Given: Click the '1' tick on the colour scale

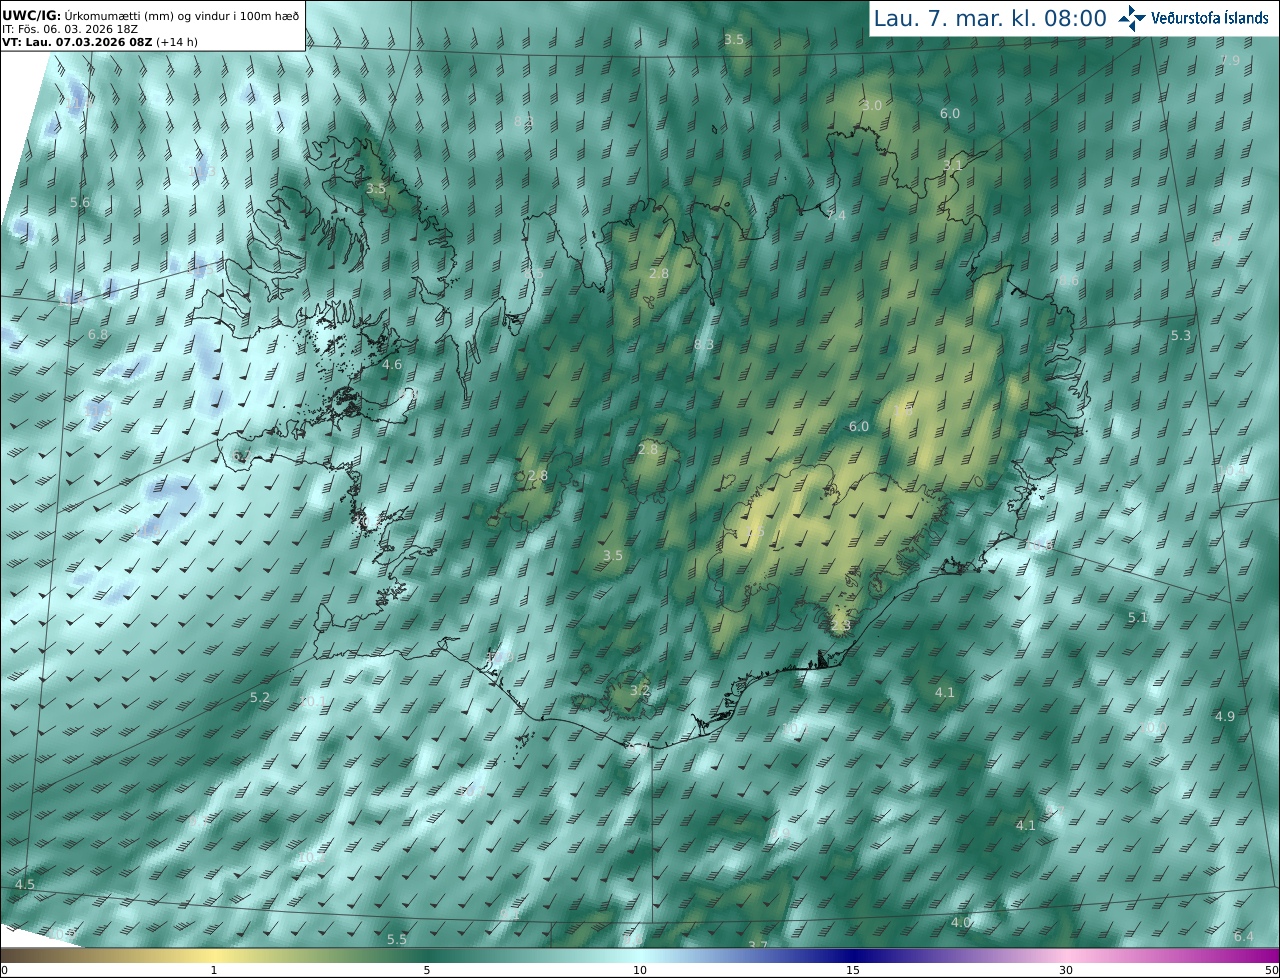Looking at the screenshot, I should click(214, 970).
